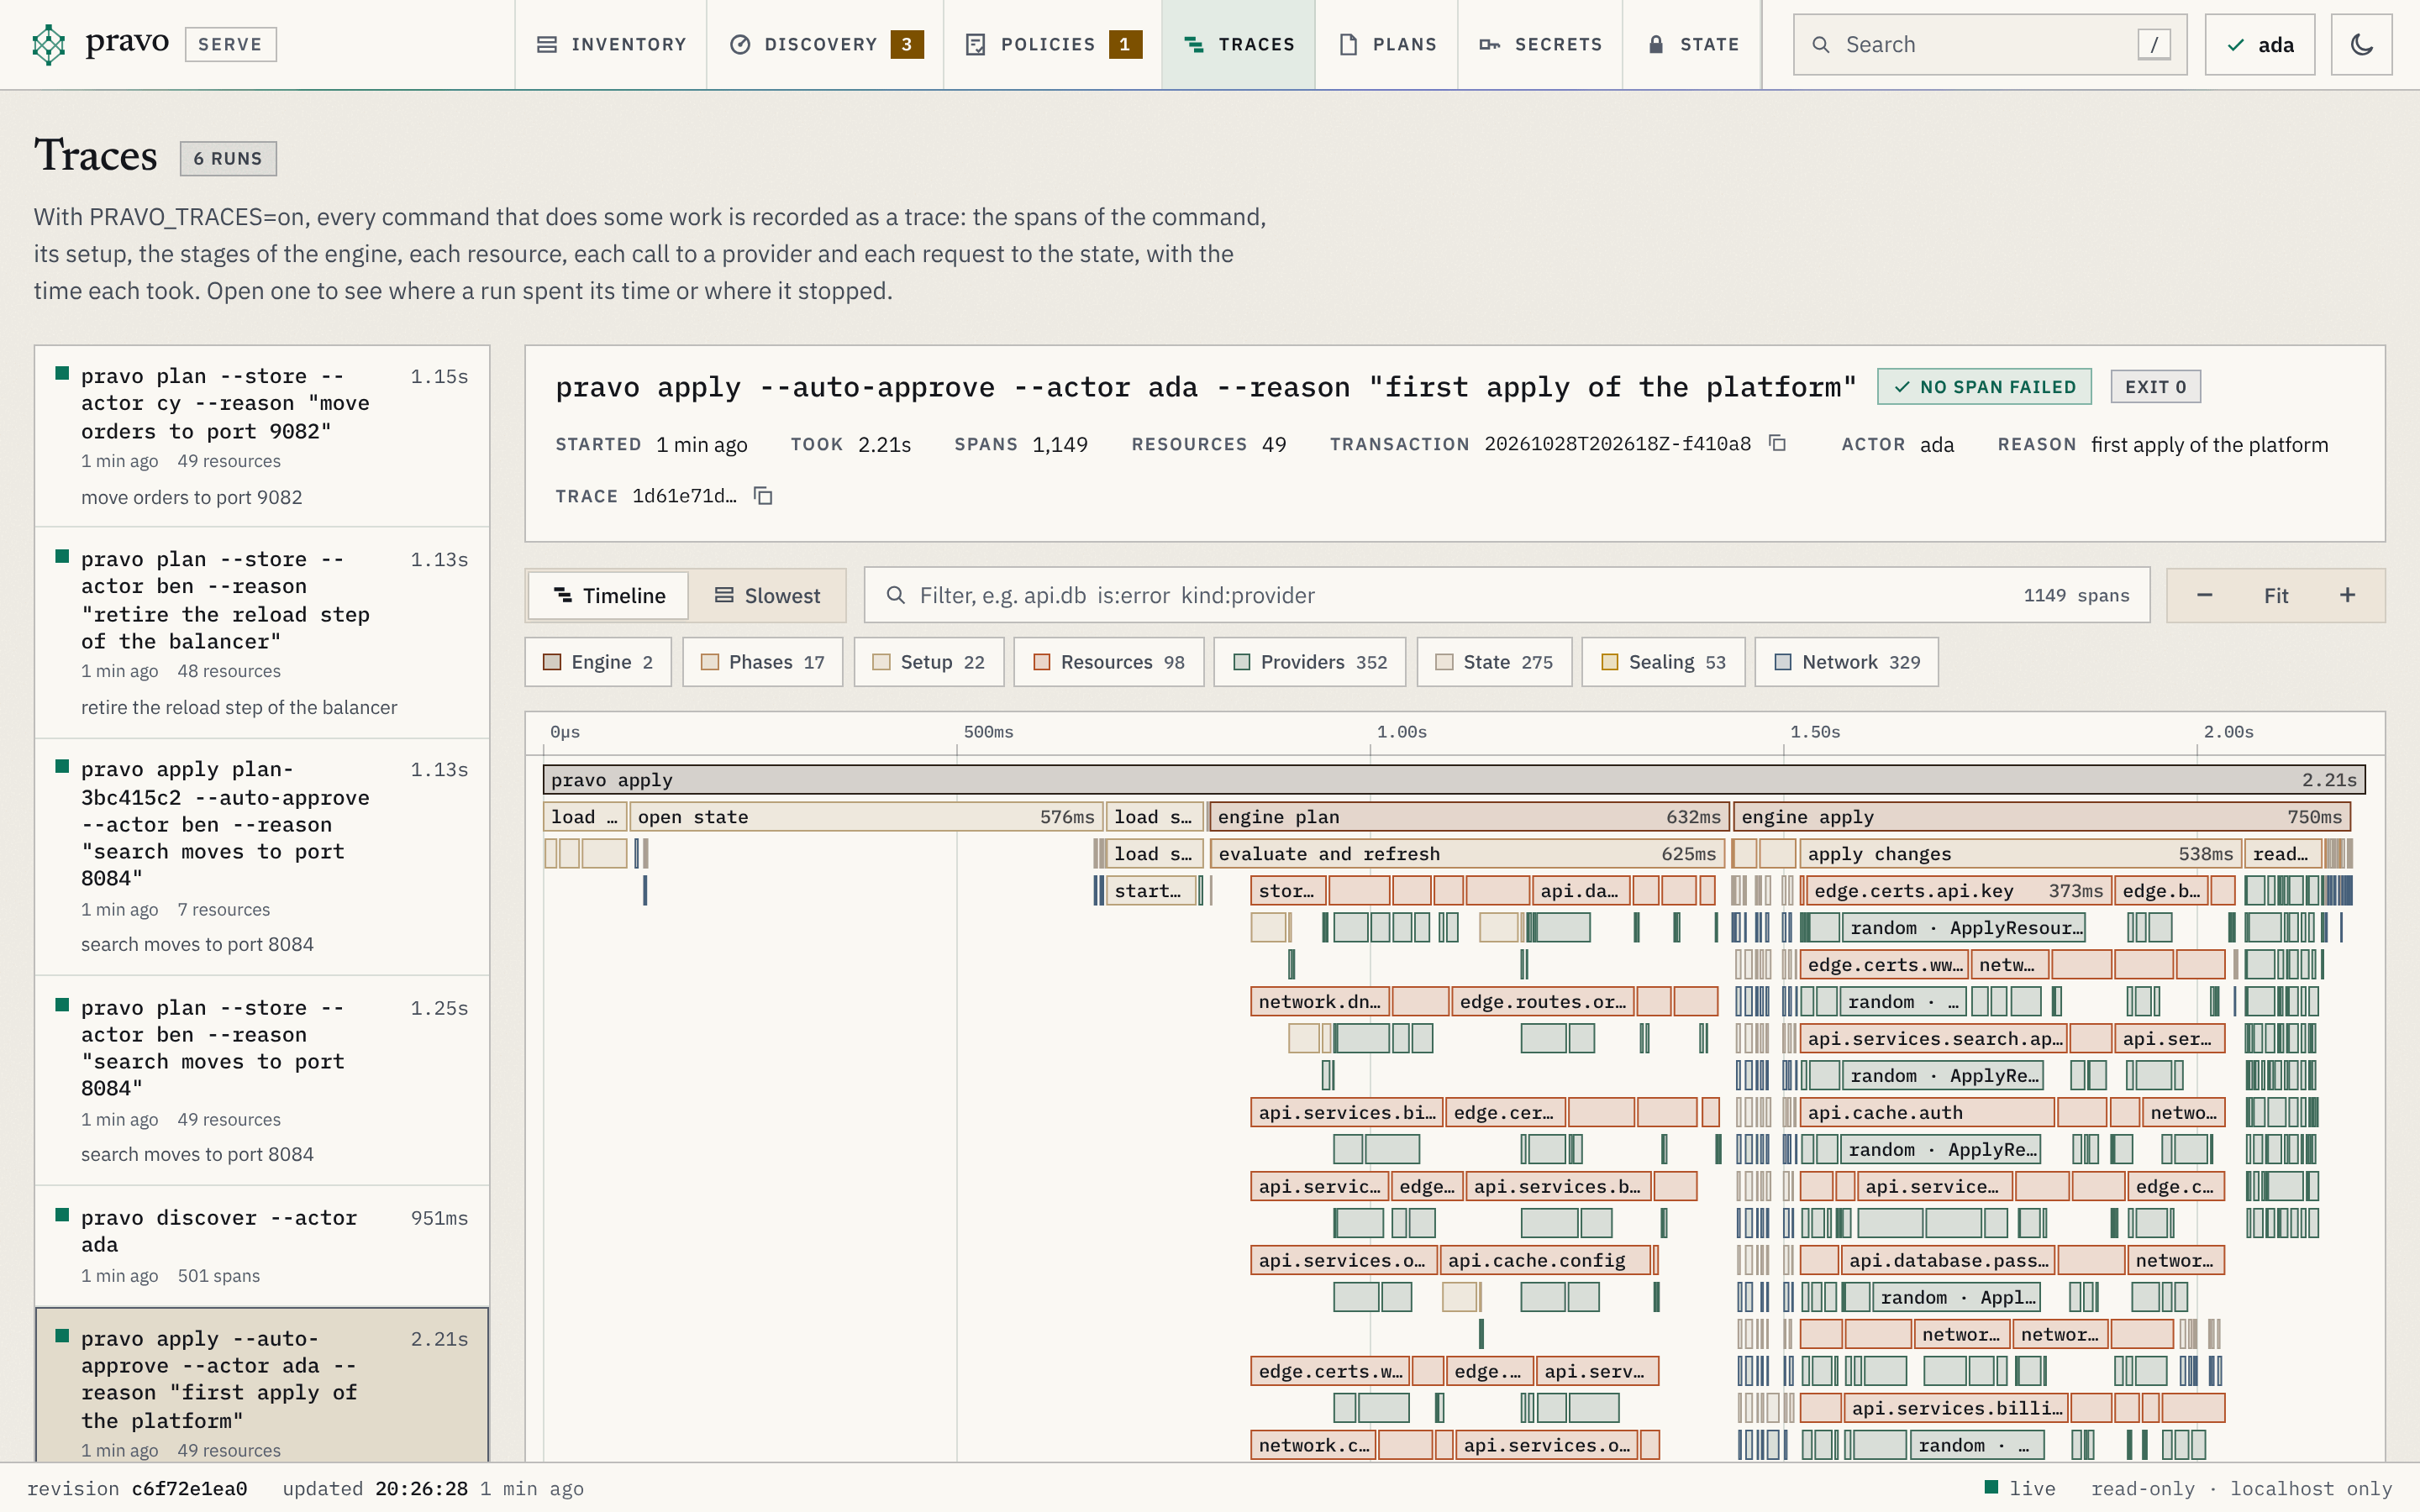This screenshot has height=1512, width=2420.
Task: Click the SERVE mode badge
Action: click(230, 44)
